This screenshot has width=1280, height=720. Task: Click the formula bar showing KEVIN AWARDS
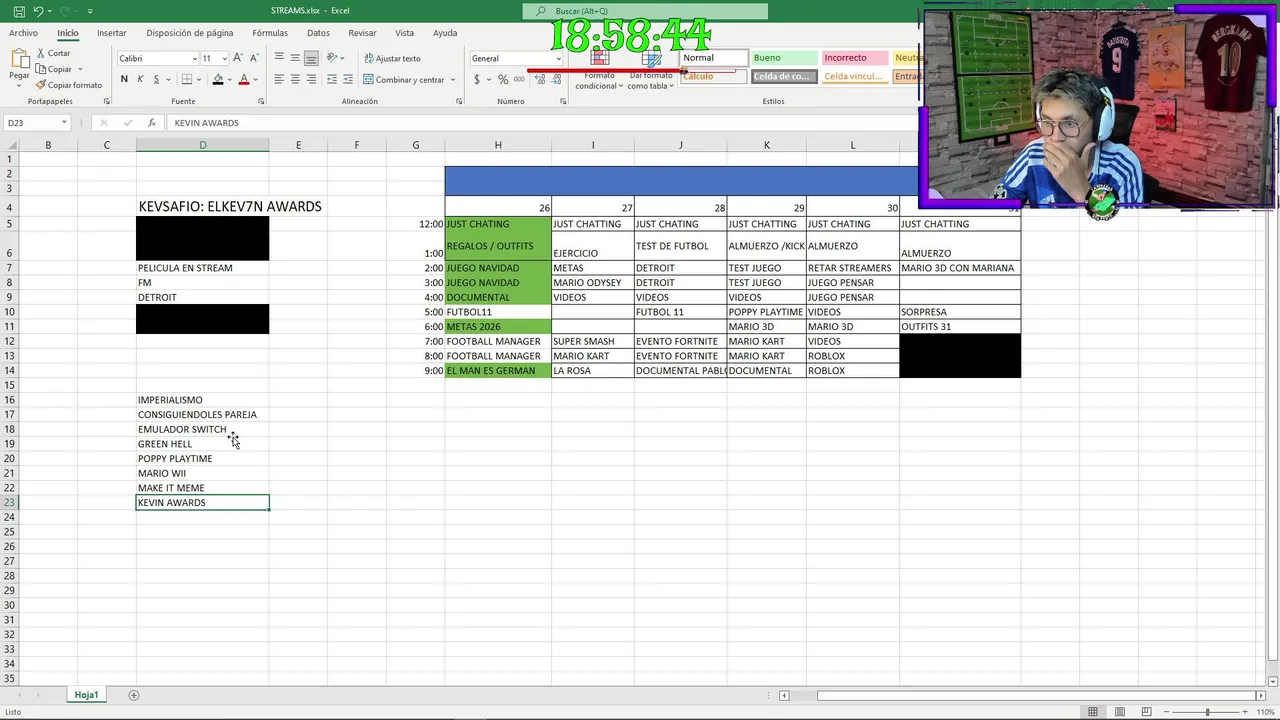[540, 123]
